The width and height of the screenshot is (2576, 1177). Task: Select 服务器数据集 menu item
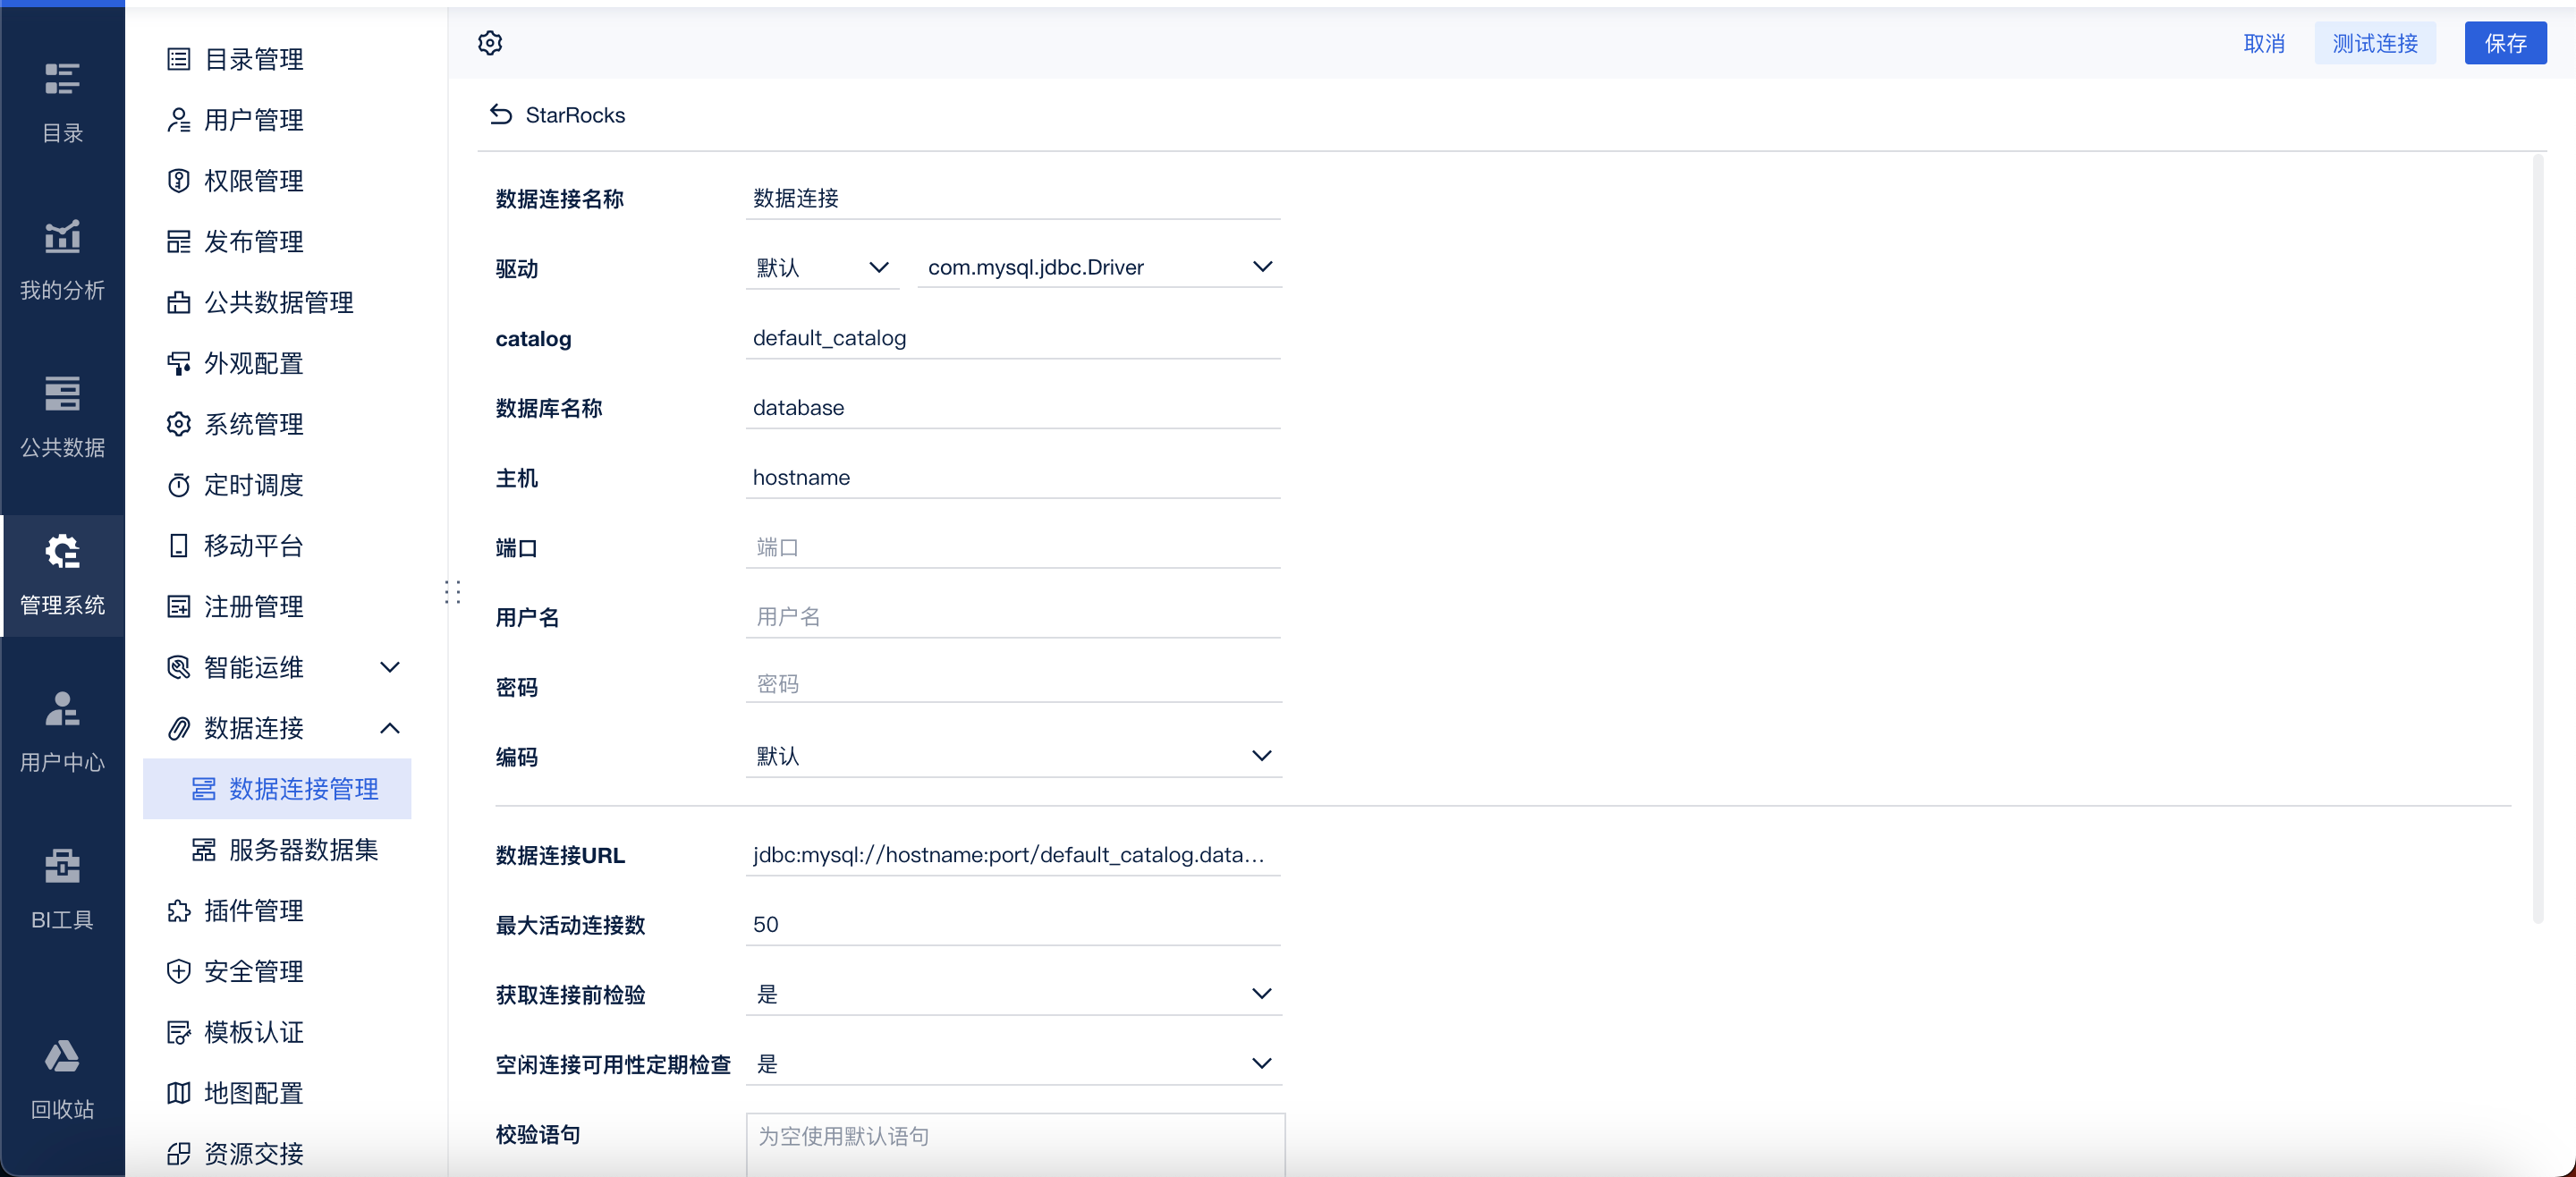pos(302,850)
